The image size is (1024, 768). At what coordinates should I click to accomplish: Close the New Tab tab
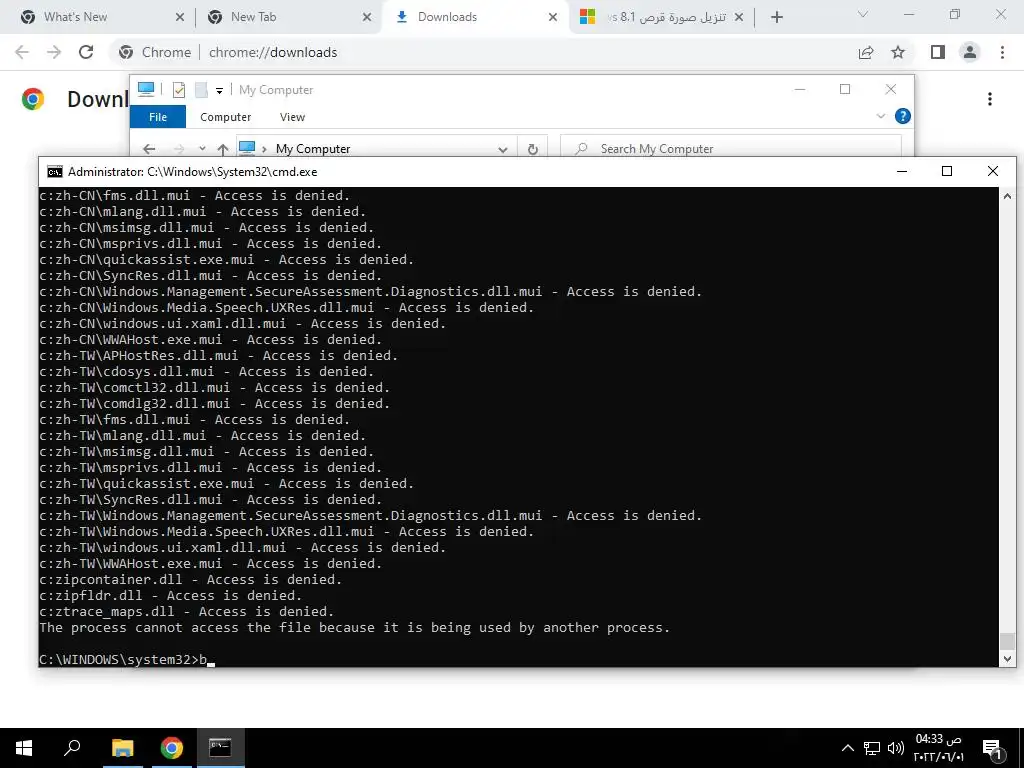point(367,17)
